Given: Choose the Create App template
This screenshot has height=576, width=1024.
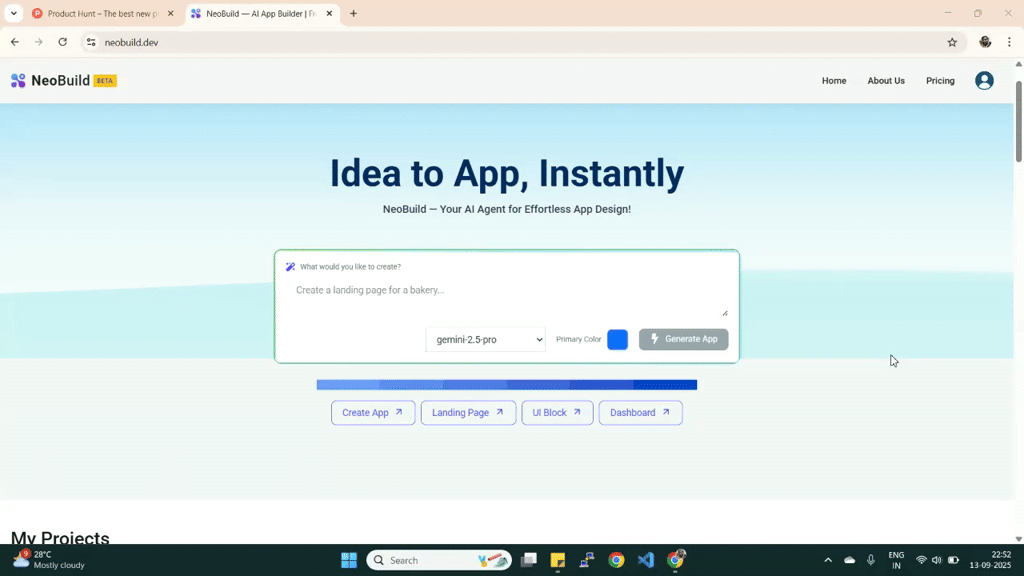Looking at the screenshot, I should pos(373,413).
